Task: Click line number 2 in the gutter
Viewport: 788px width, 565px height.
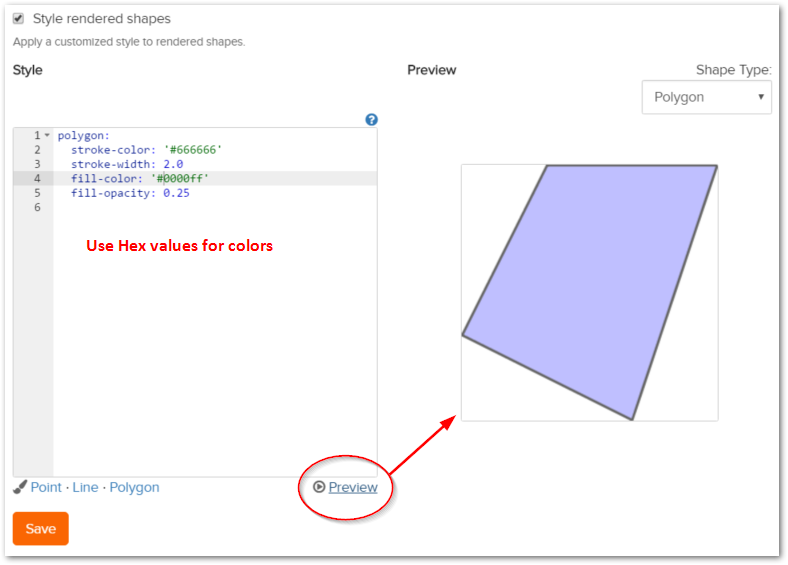Action: 37,150
